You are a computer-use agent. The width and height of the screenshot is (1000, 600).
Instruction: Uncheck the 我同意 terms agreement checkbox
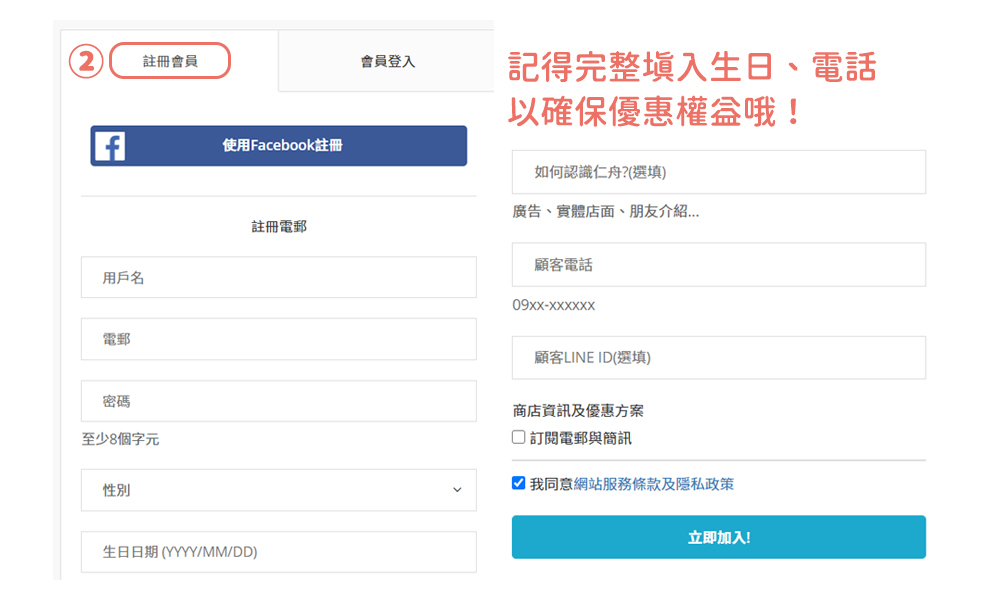click(x=519, y=483)
